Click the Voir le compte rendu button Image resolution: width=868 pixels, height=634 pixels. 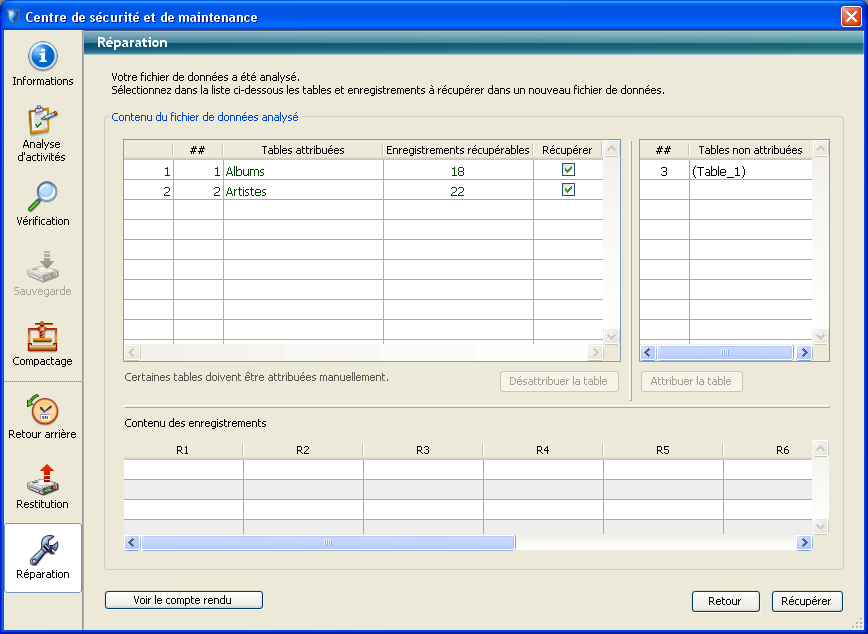(x=184, y=600)
